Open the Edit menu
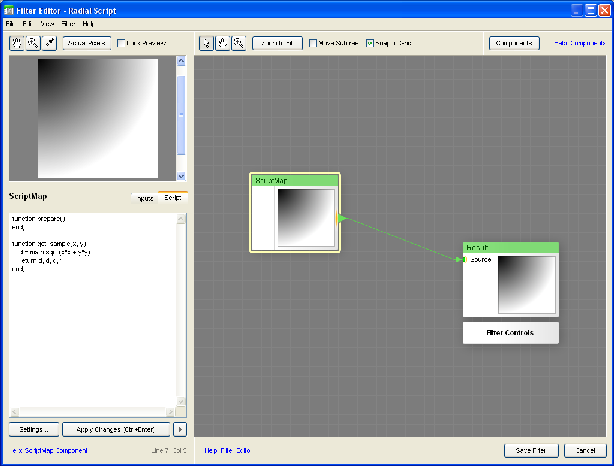614x466 pixels. click(27, 24)
